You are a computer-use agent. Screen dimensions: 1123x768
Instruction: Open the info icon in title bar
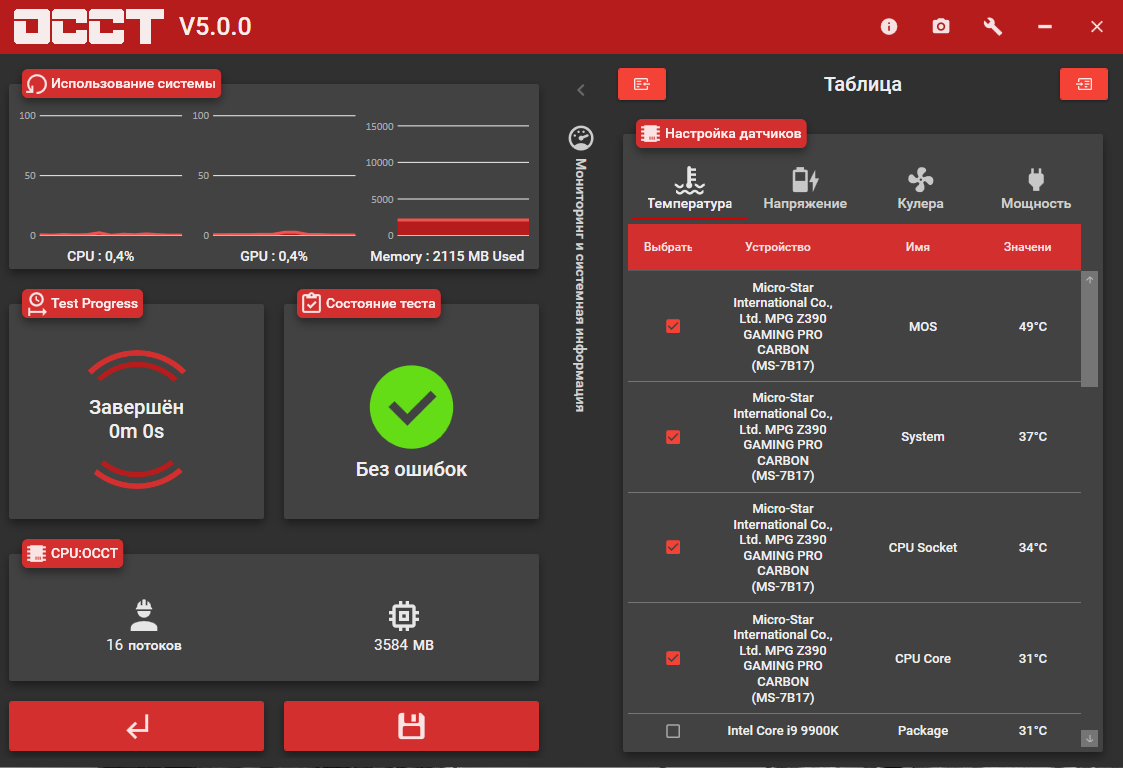point(889,27)
